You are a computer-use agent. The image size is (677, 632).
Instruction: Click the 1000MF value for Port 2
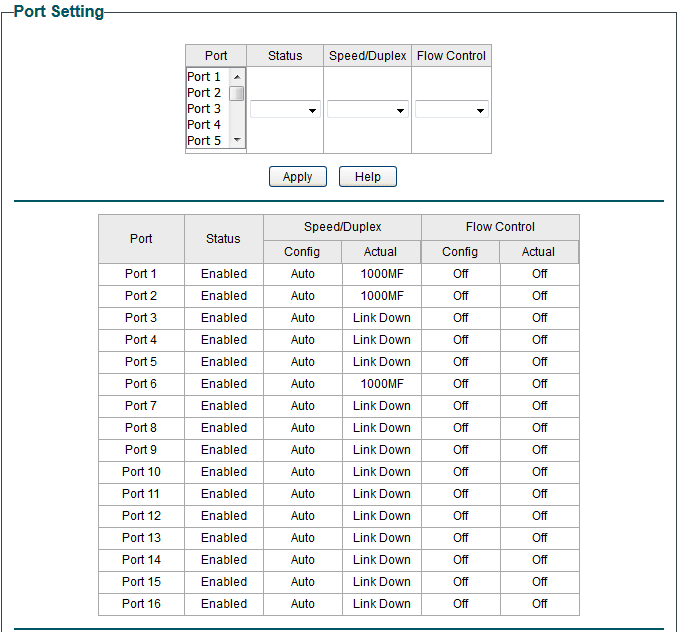[x=382, y=296]
